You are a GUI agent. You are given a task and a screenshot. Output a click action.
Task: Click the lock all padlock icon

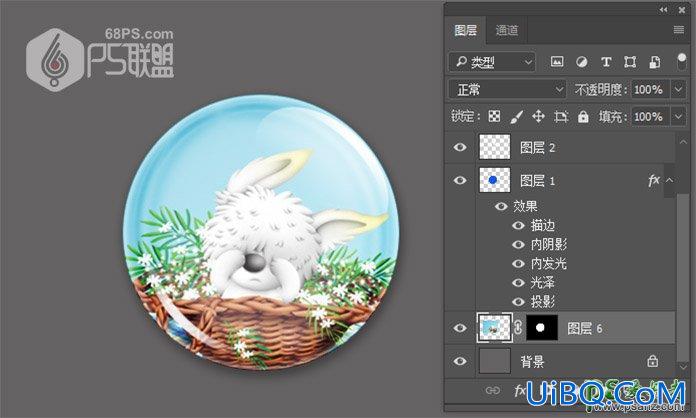click(x=583, y=116)
